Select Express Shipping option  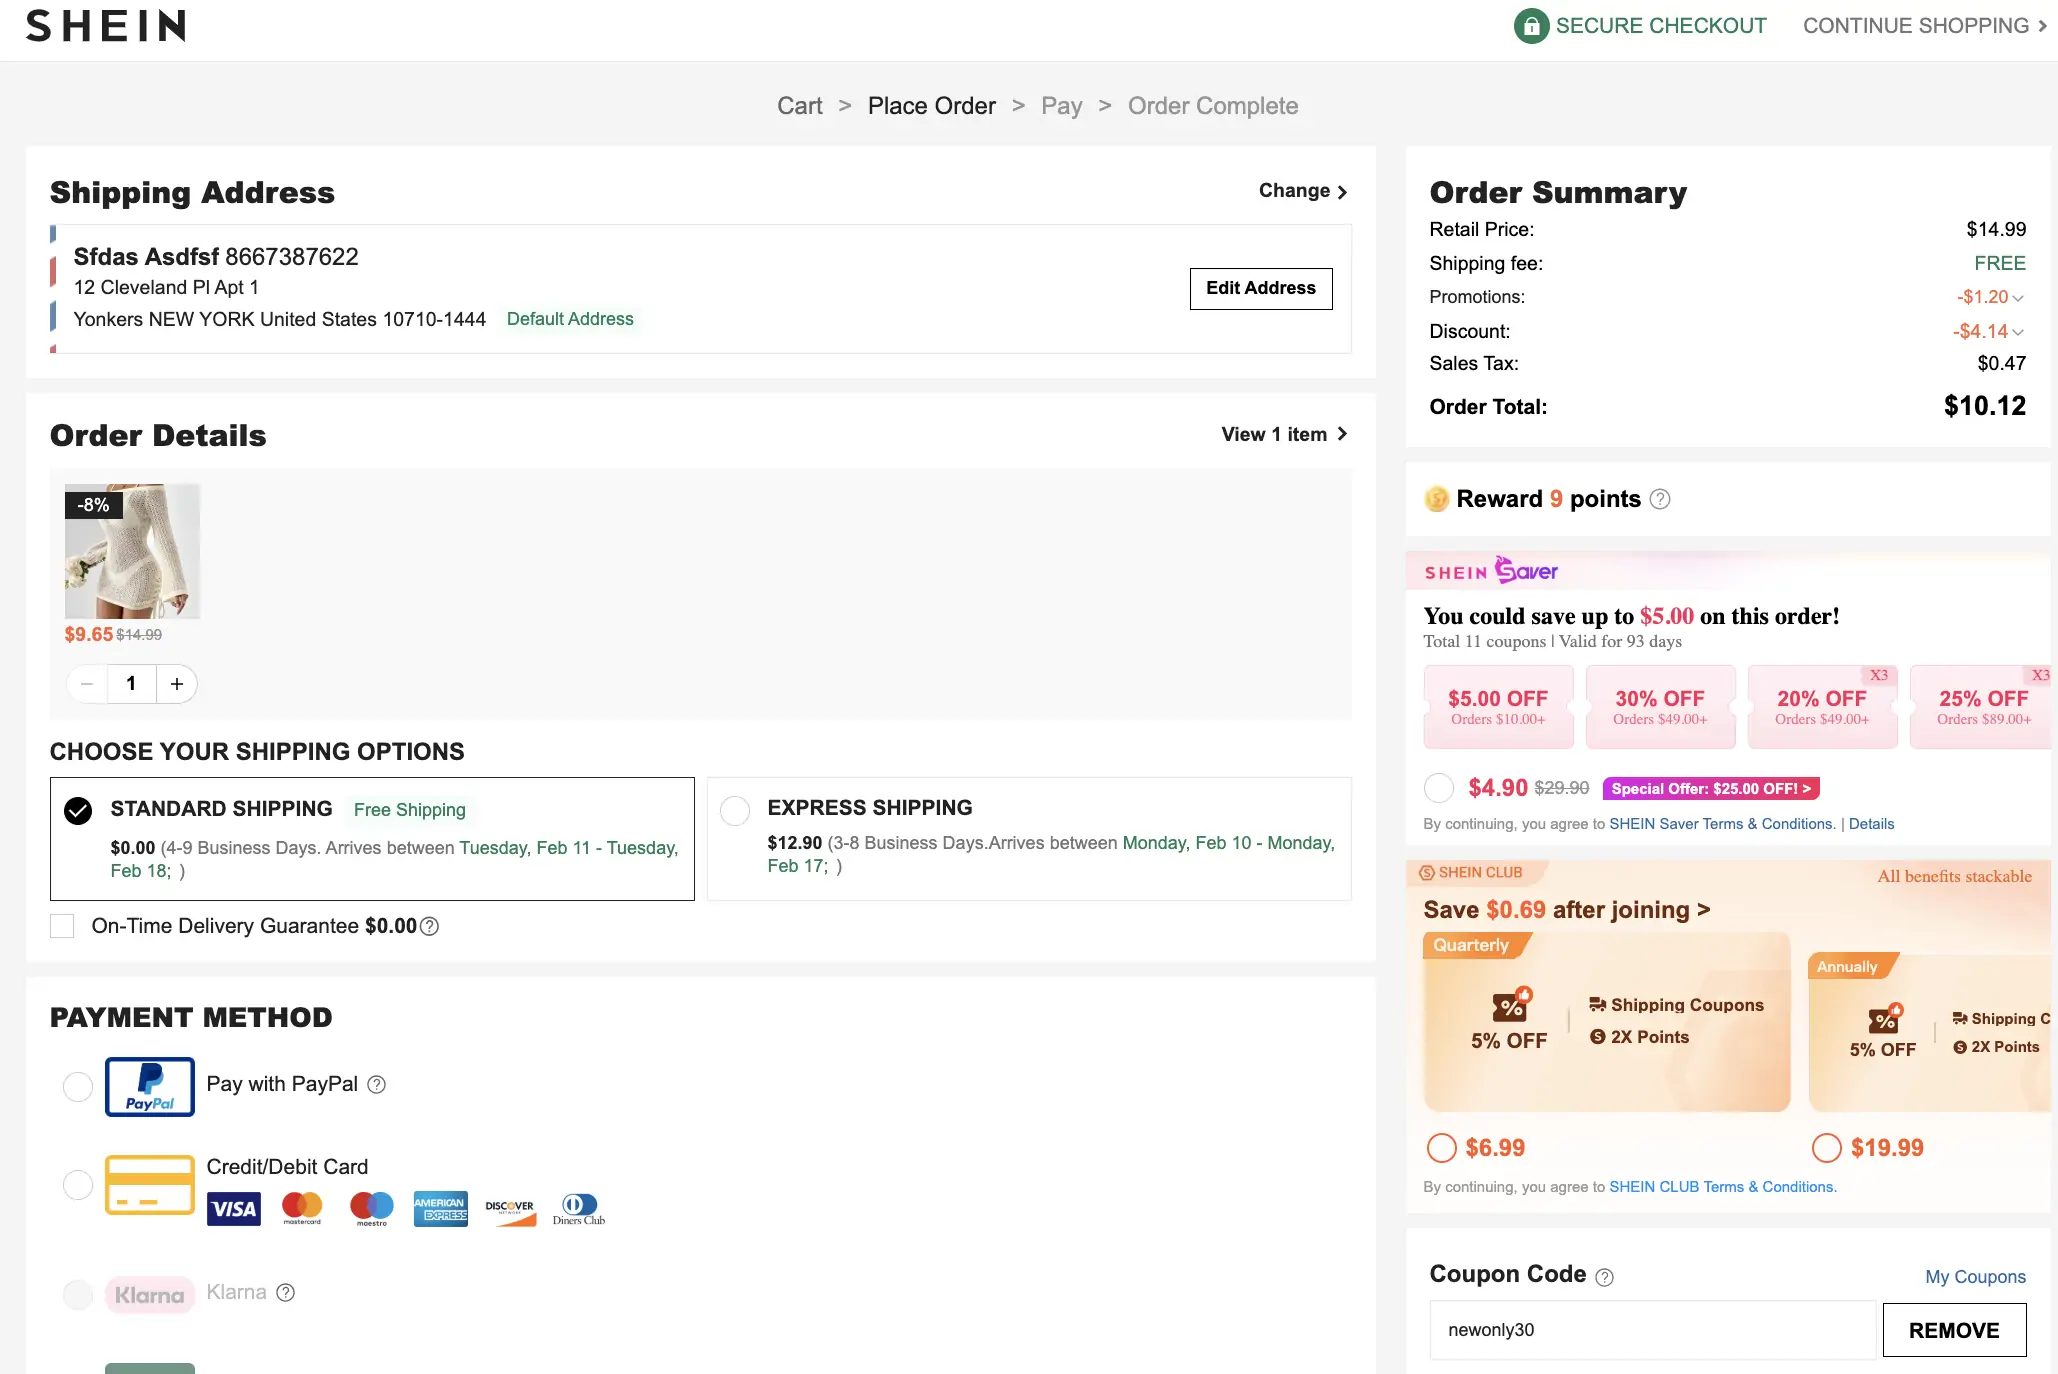(735, 810)
